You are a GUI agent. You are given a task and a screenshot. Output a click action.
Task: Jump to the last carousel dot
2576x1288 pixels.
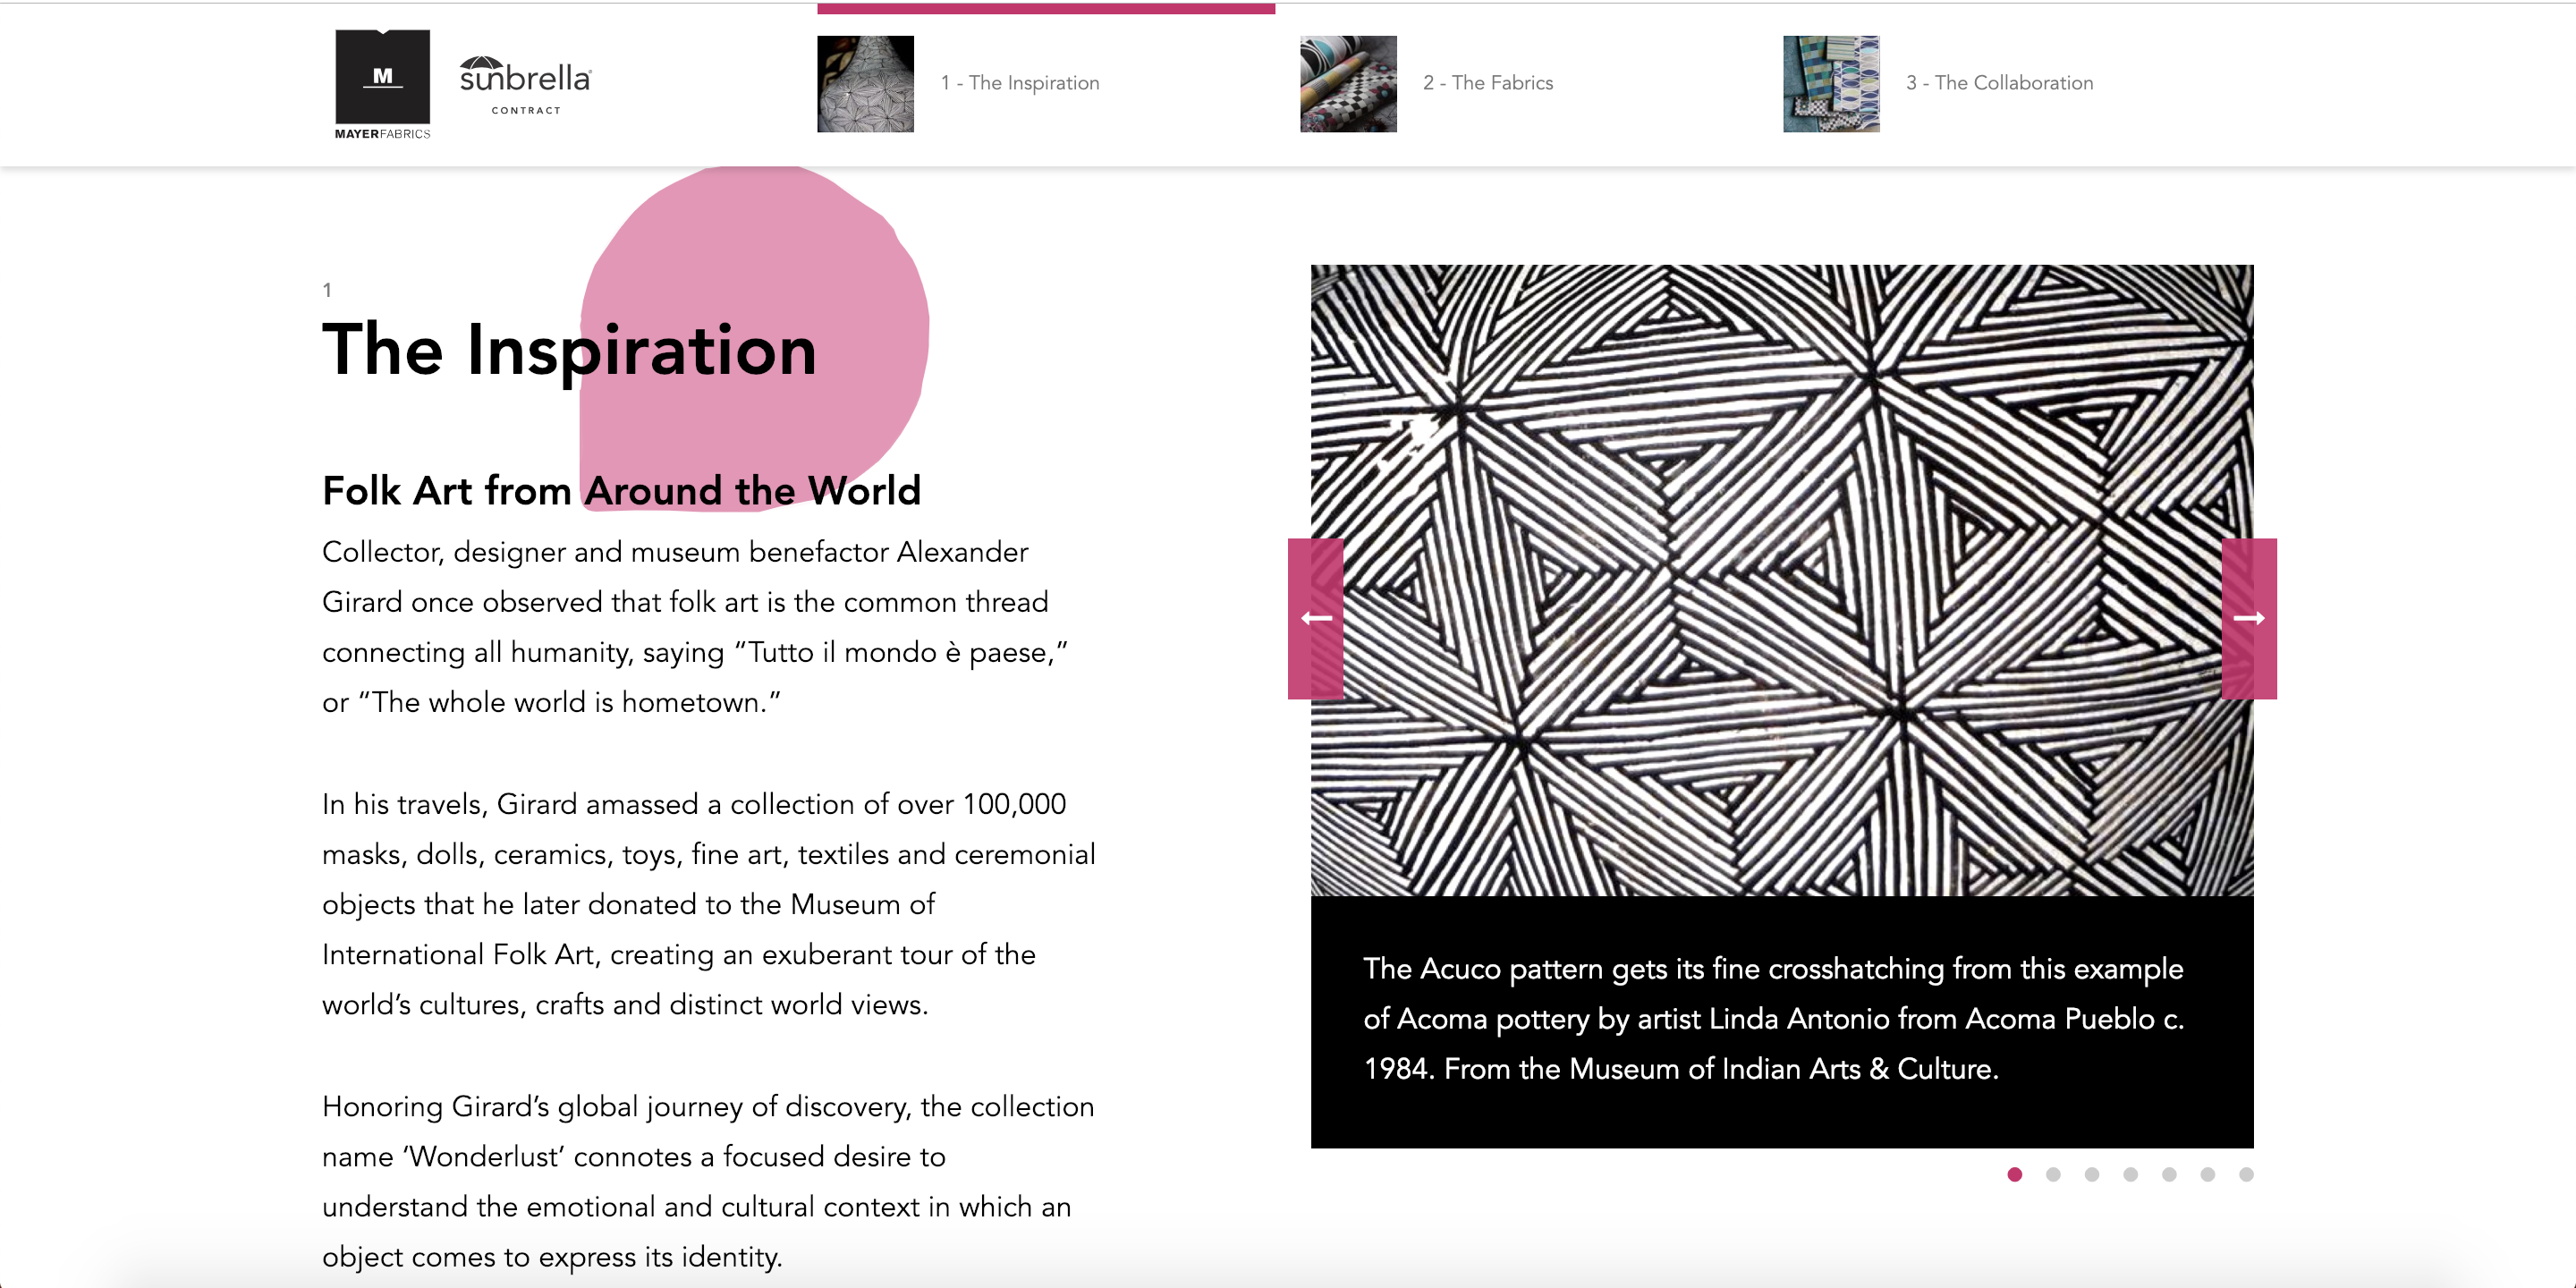[x=2246, y=1174]
